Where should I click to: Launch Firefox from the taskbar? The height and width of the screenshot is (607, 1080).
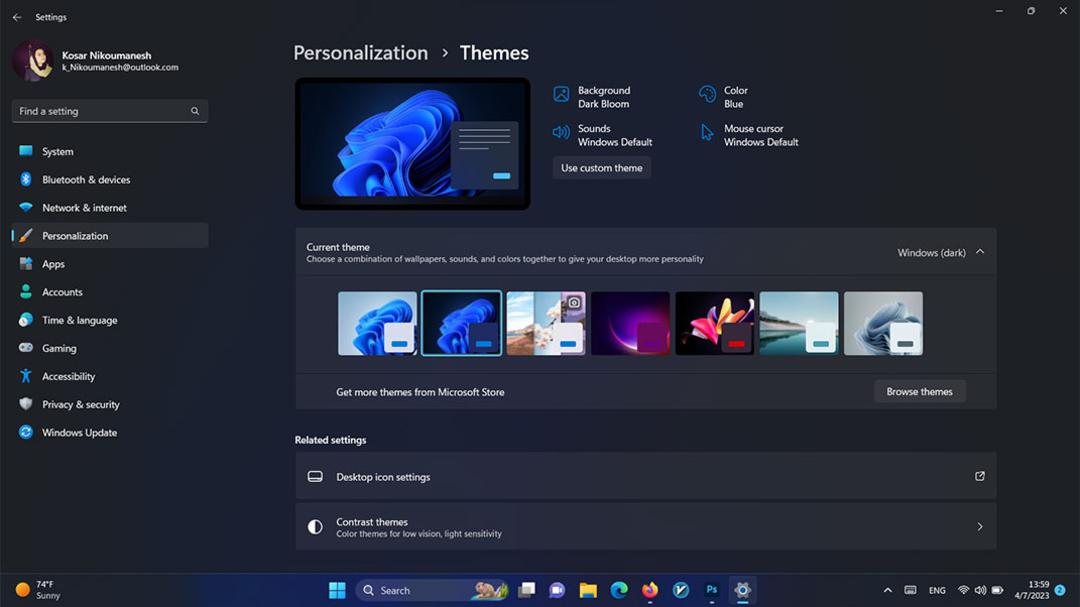650,590
